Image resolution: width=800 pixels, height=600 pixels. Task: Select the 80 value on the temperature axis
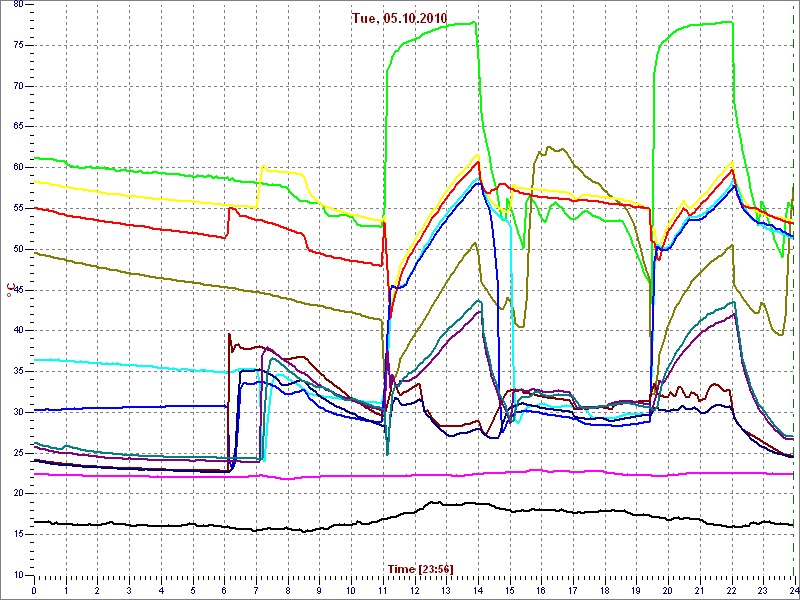(18, 5)
